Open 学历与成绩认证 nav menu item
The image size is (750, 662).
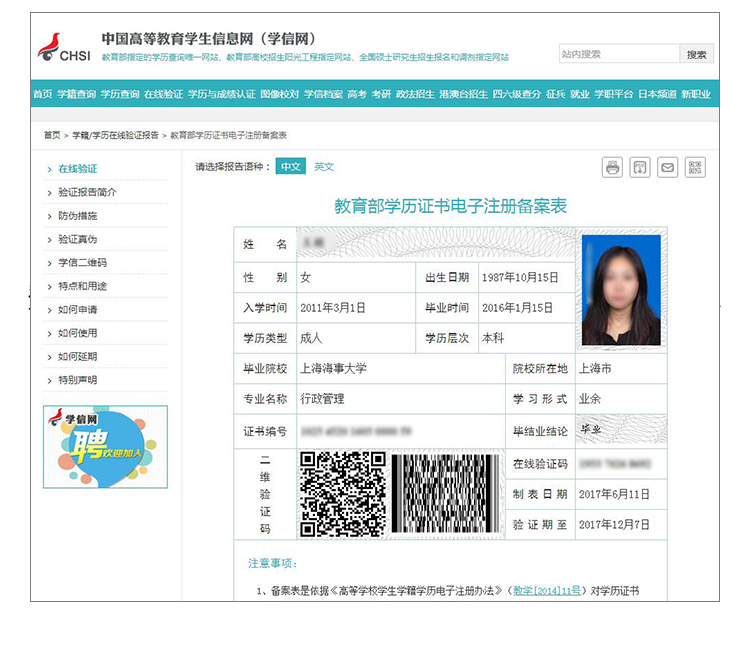coord(221,94)
